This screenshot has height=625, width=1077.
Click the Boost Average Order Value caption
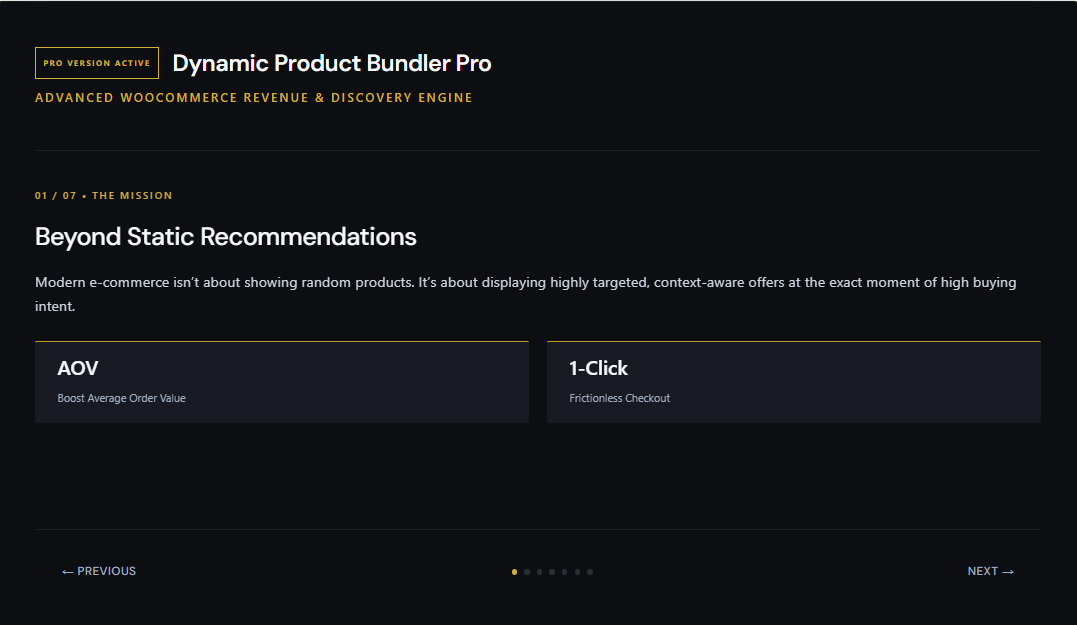(x=122, y=398)
